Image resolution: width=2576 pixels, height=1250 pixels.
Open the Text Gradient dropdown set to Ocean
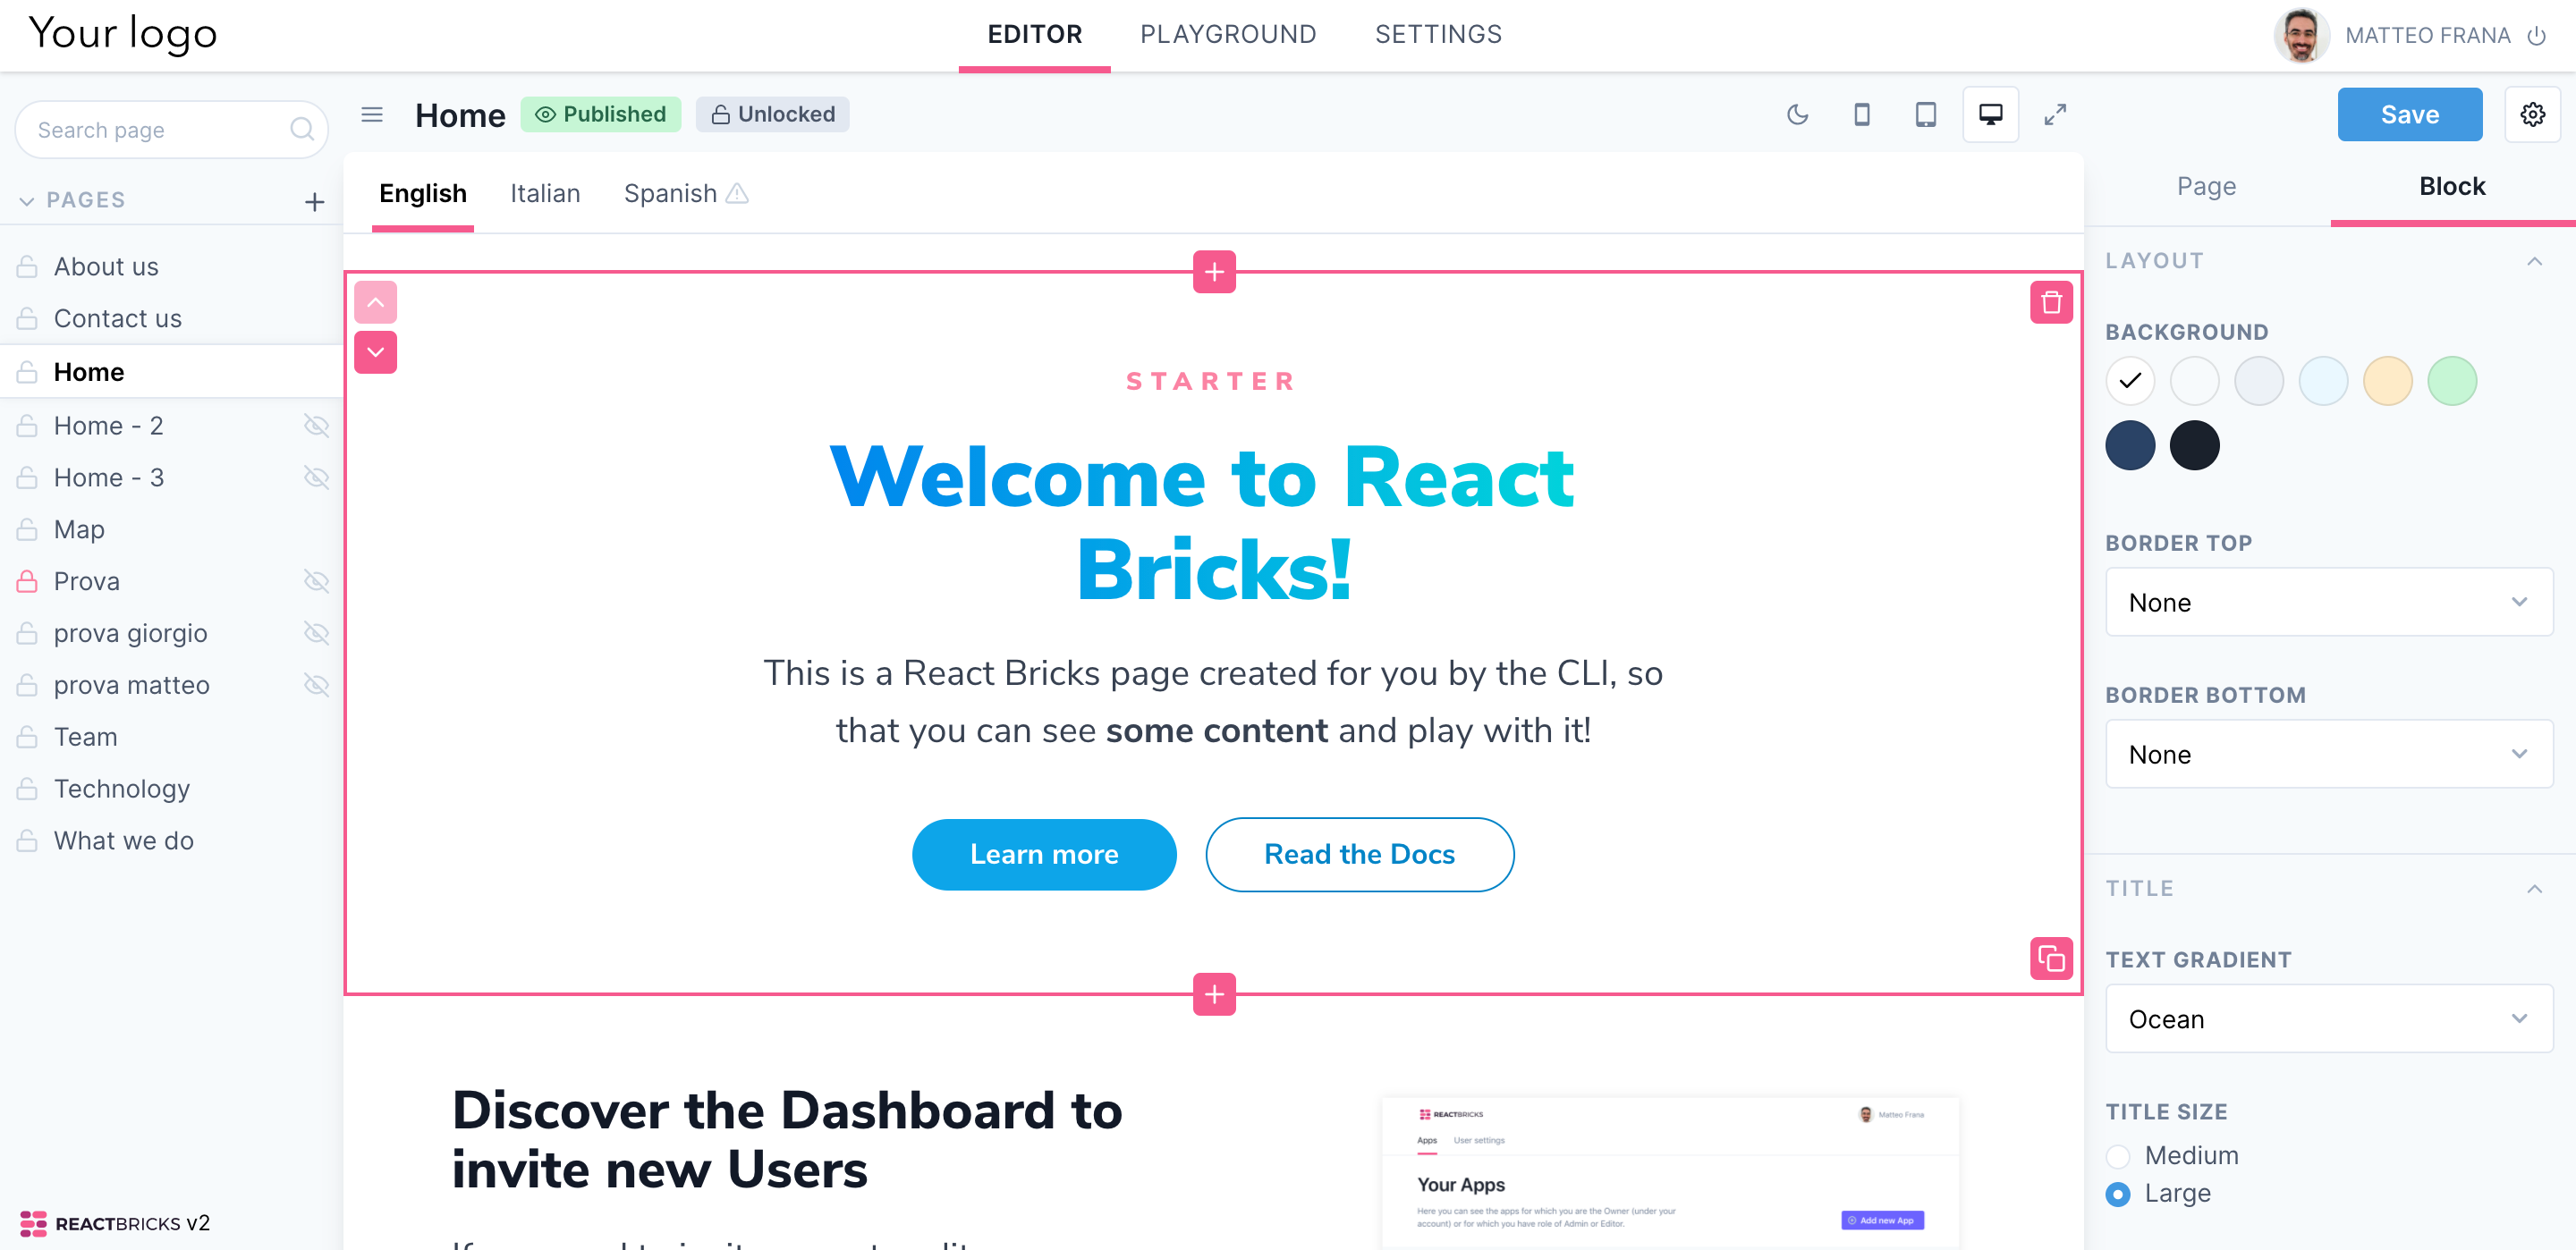pyautogui.click(x=2328, y=1018)
